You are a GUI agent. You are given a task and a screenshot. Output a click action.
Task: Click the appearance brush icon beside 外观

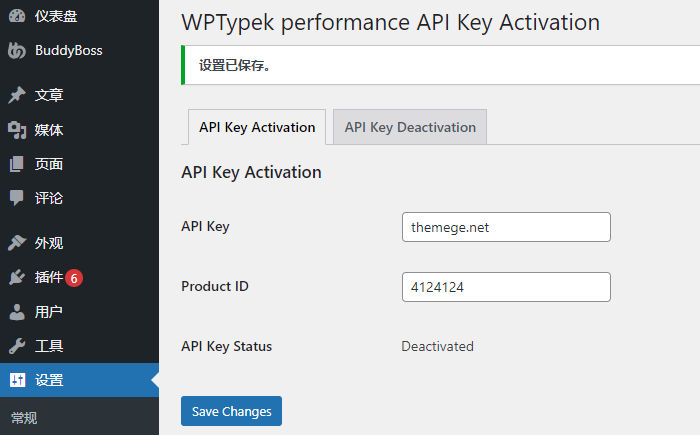tap(17, 243)
